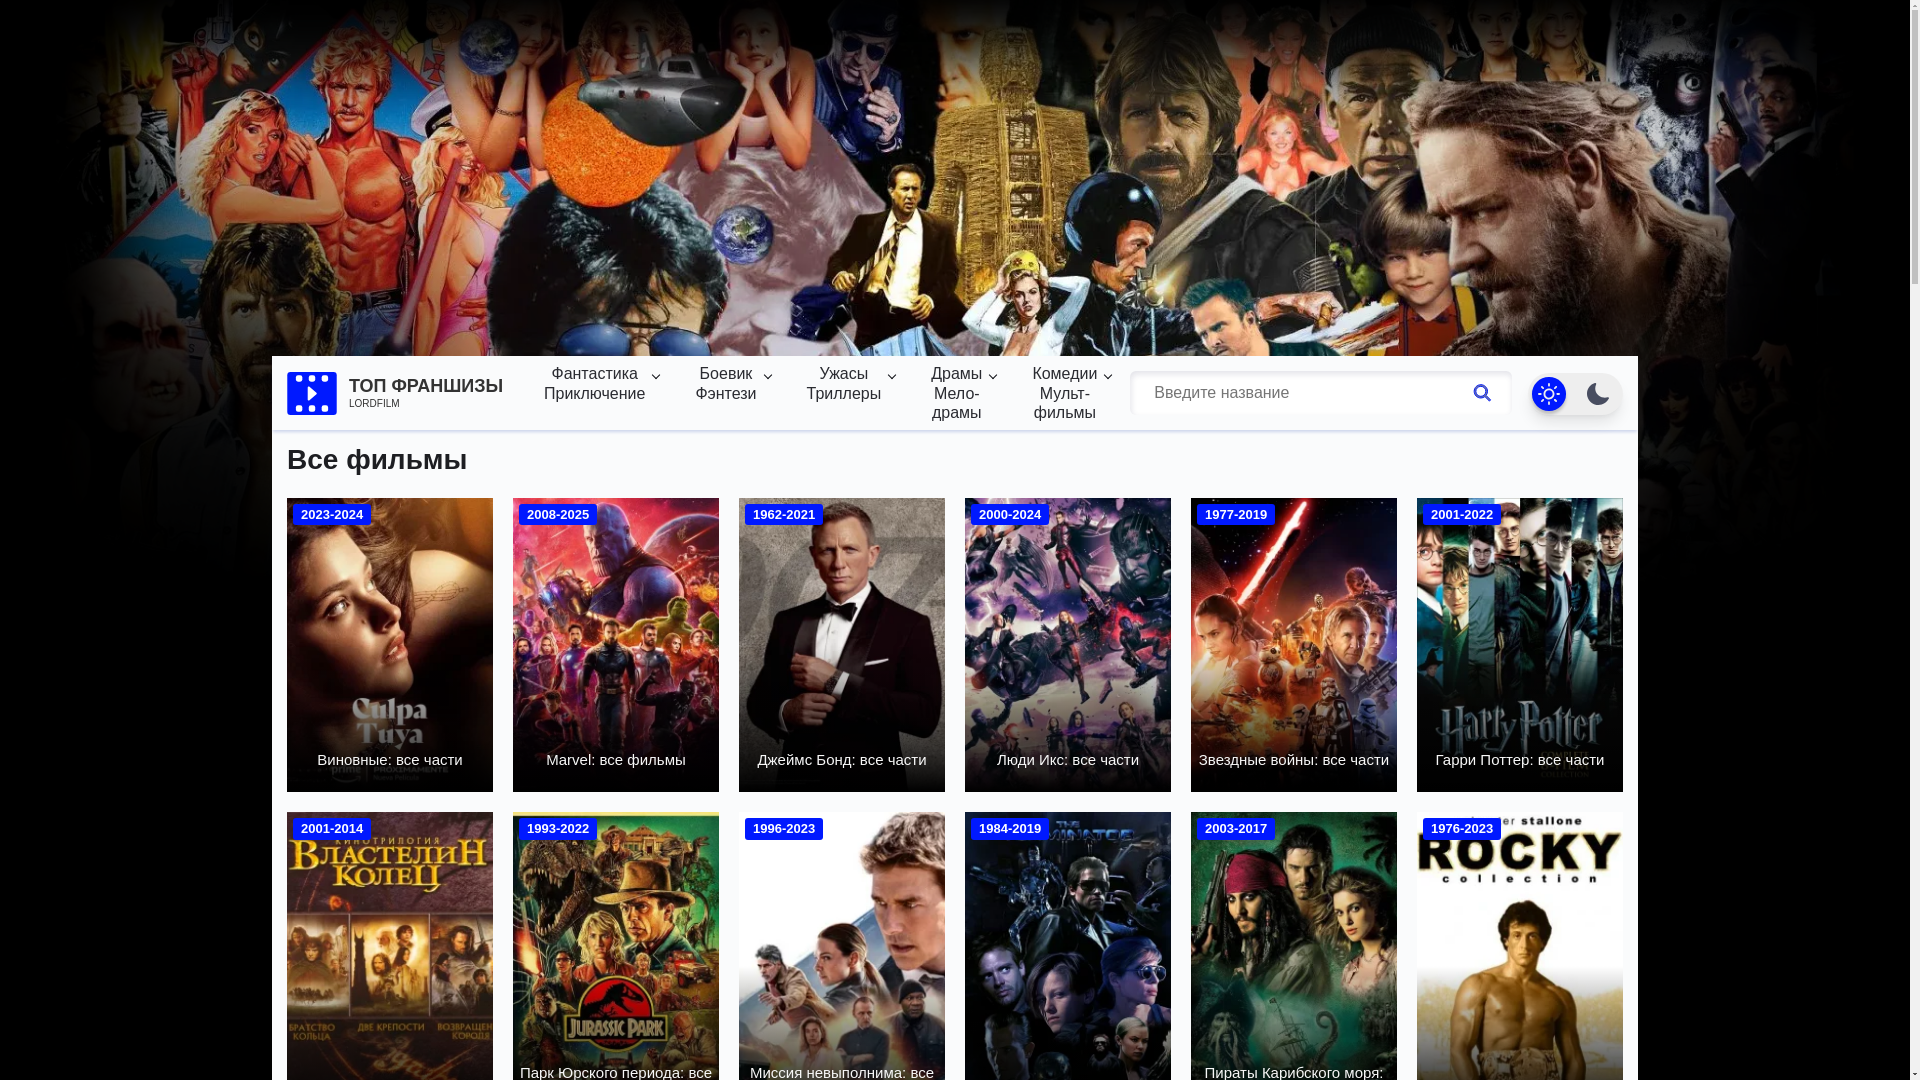Open the Marvel: все фильмы poster
This screenshot has width=1920, height=1080.
click(616, 645)
